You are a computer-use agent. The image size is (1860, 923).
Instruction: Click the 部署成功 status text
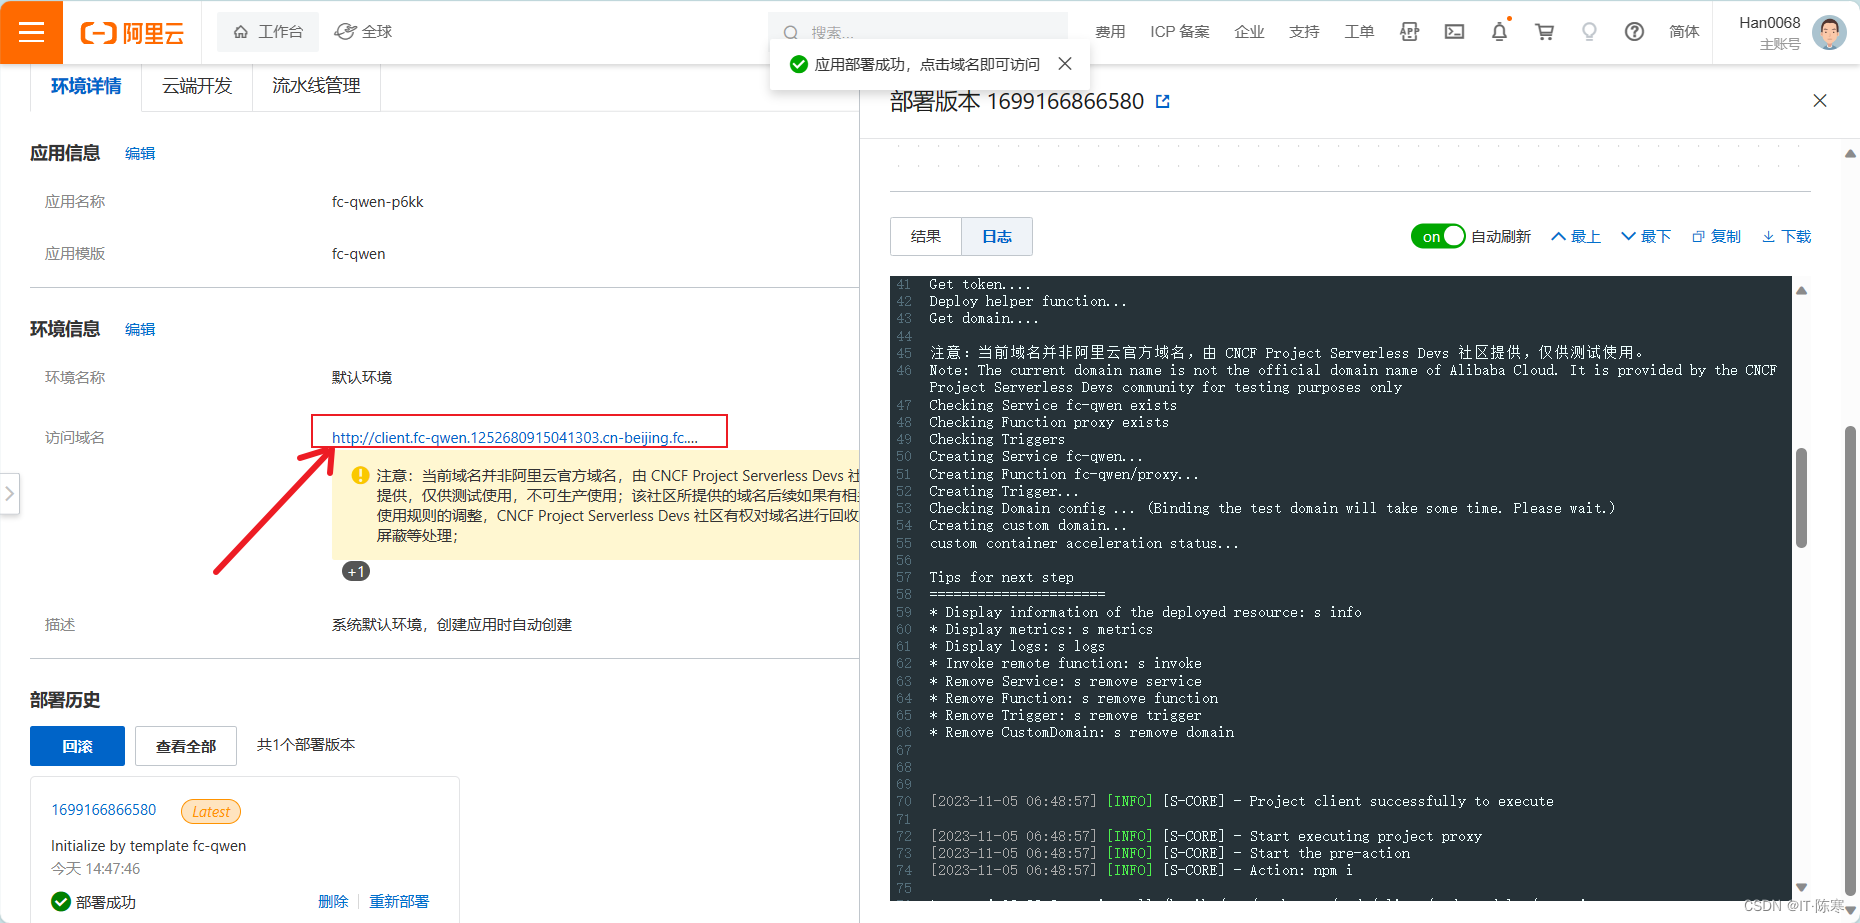pyautogui.click(x=106, y=902)
